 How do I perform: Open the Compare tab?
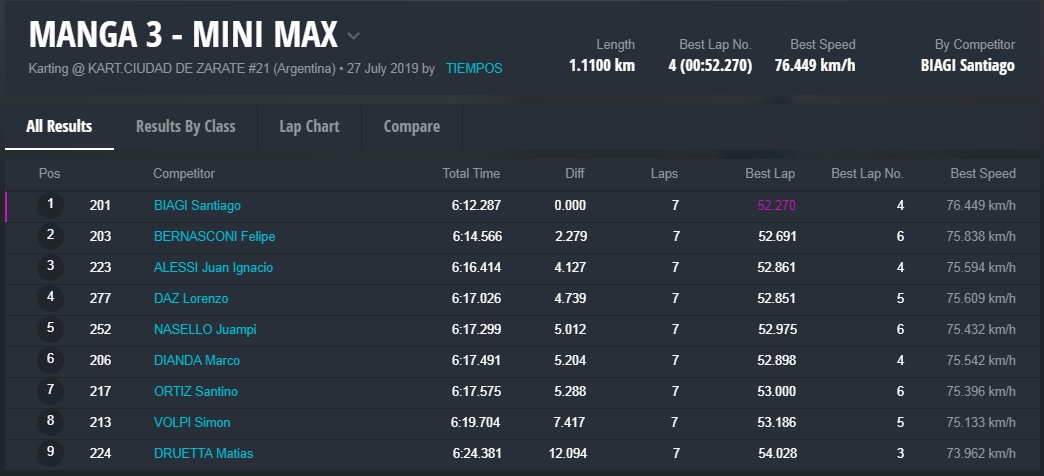click(411, 127)
